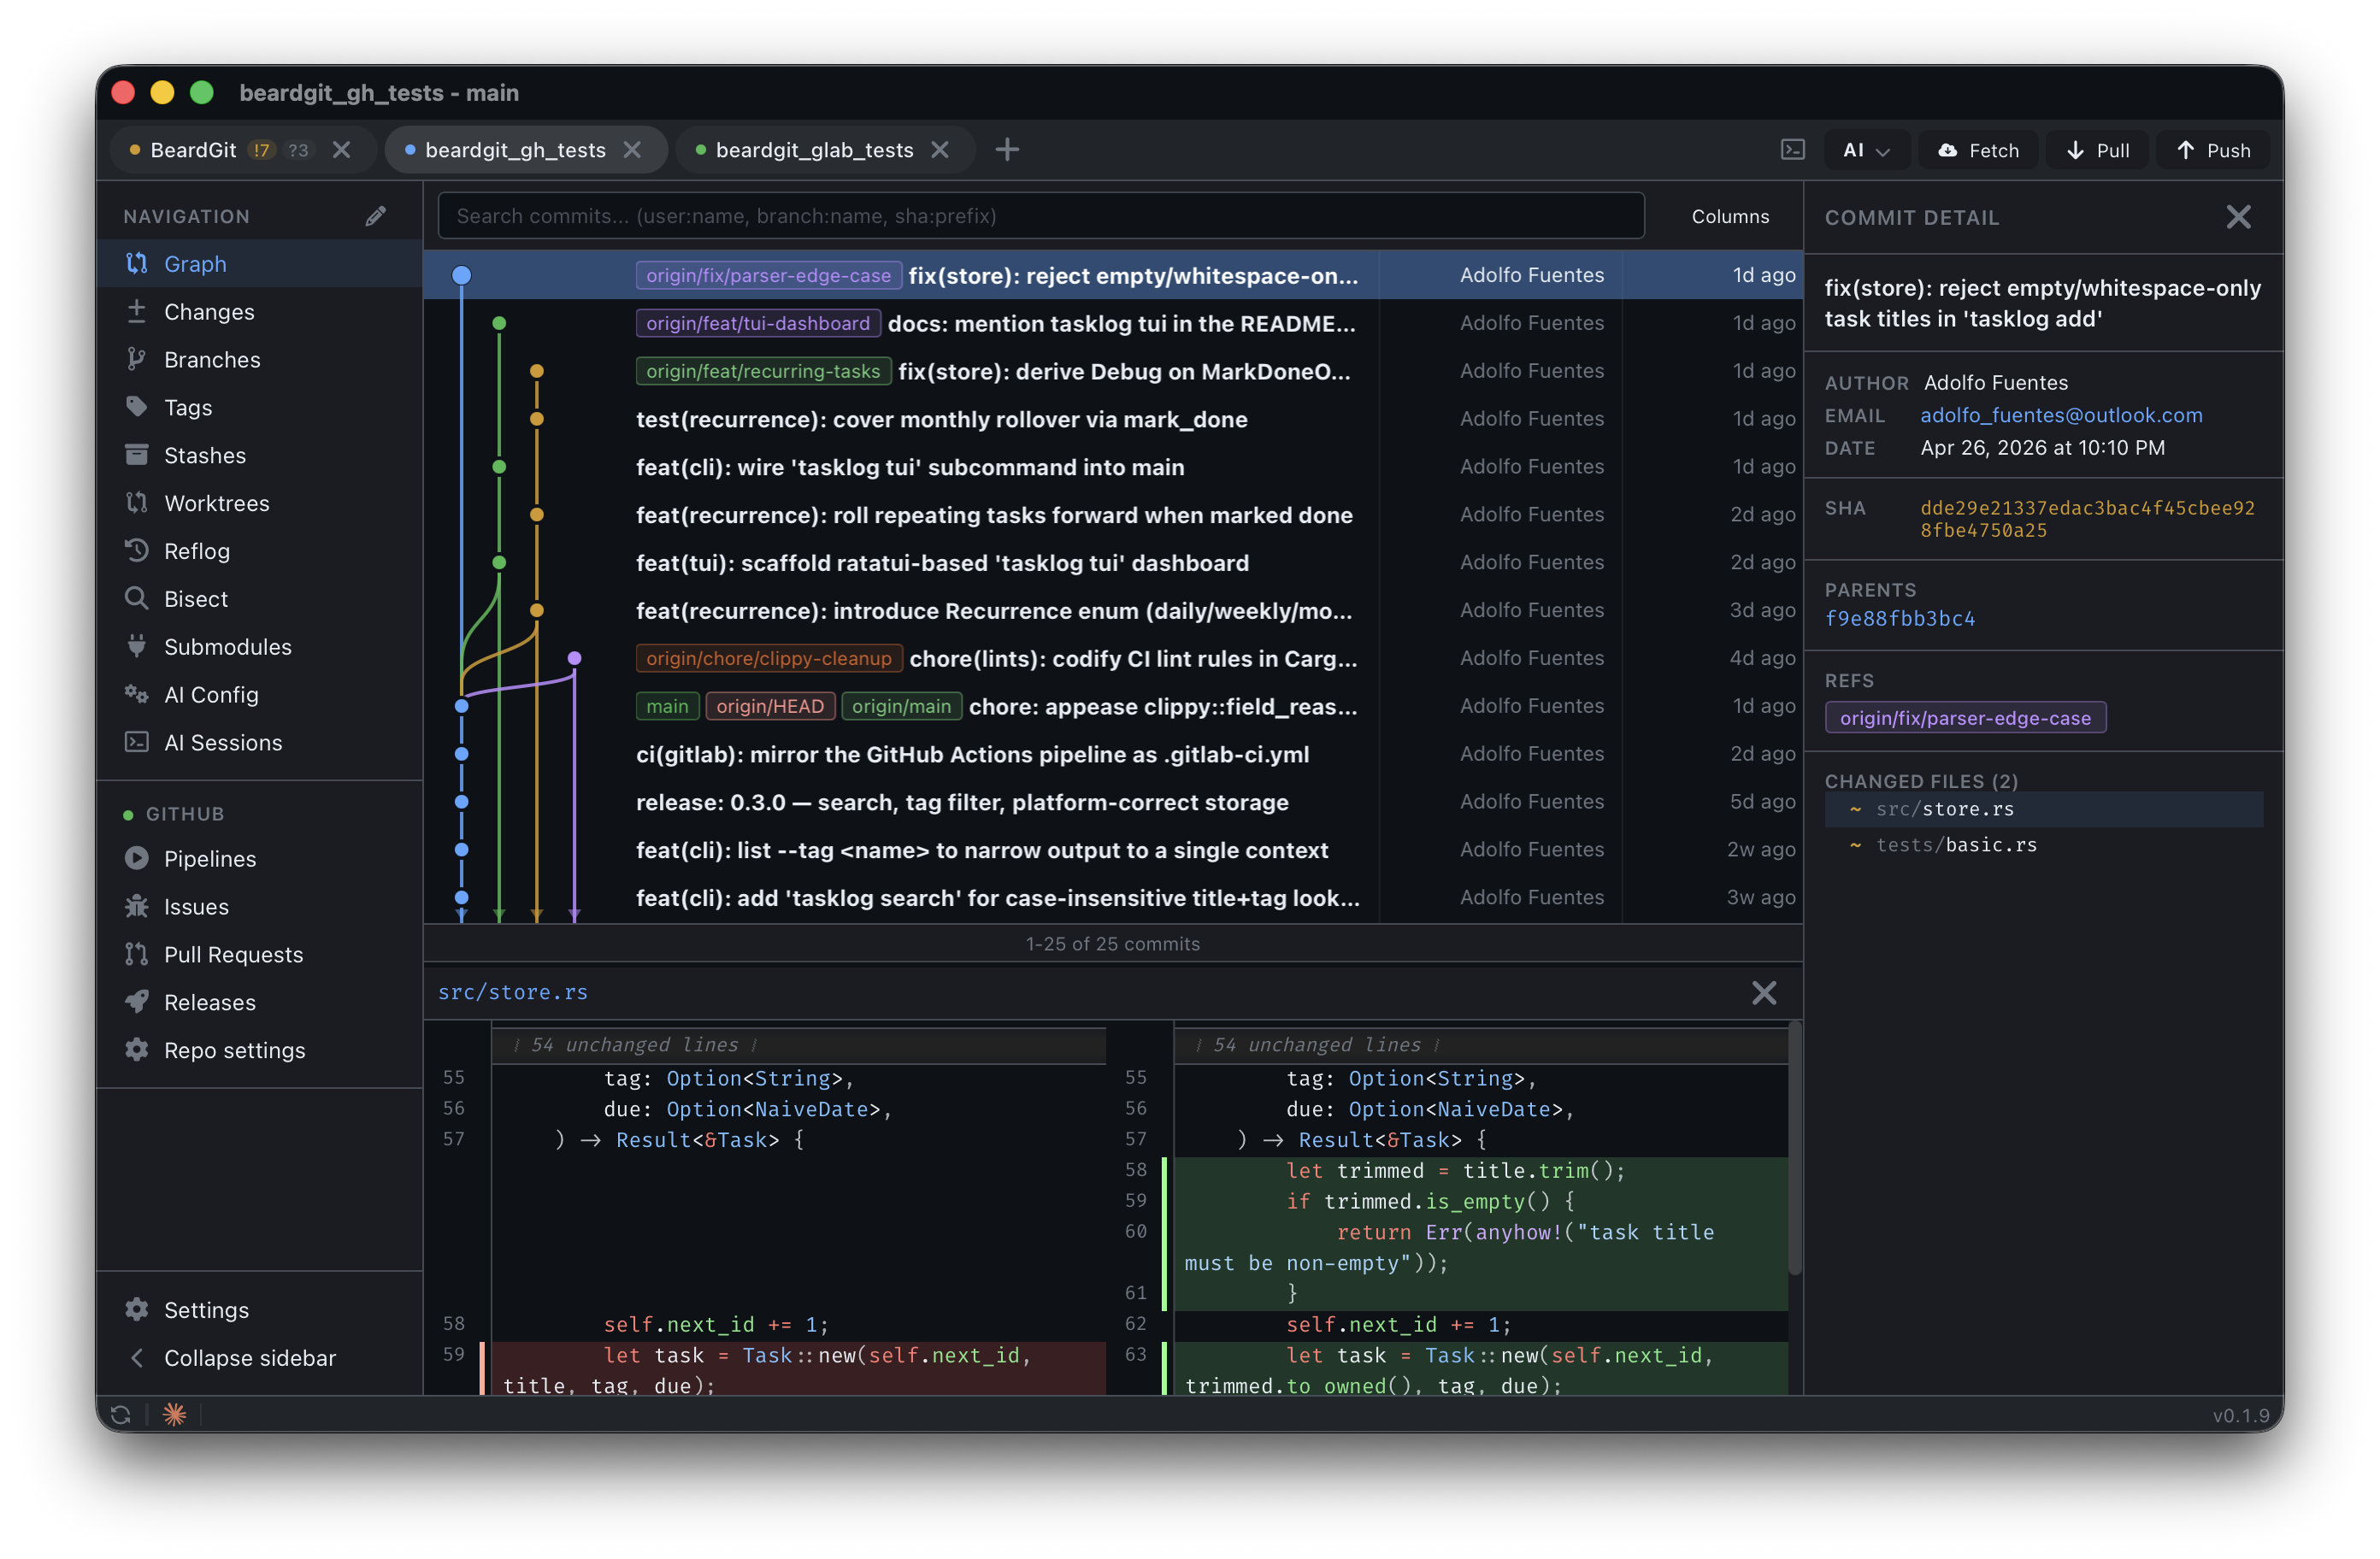Select the ci(gitlab) mirror pipeline commit
The height and width of the screenshot is (1559, 2380).
1112,755
